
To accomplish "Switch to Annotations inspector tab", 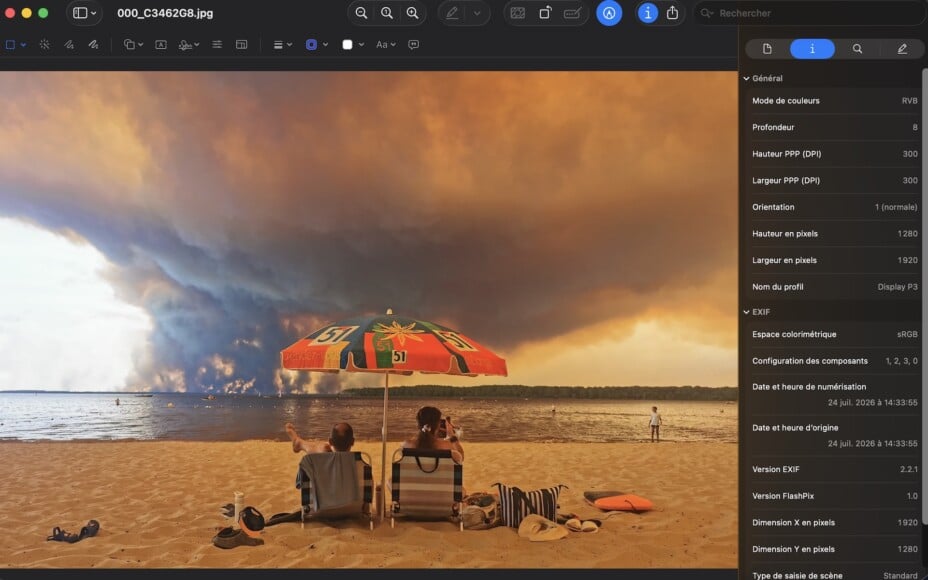I will point(902,49).
